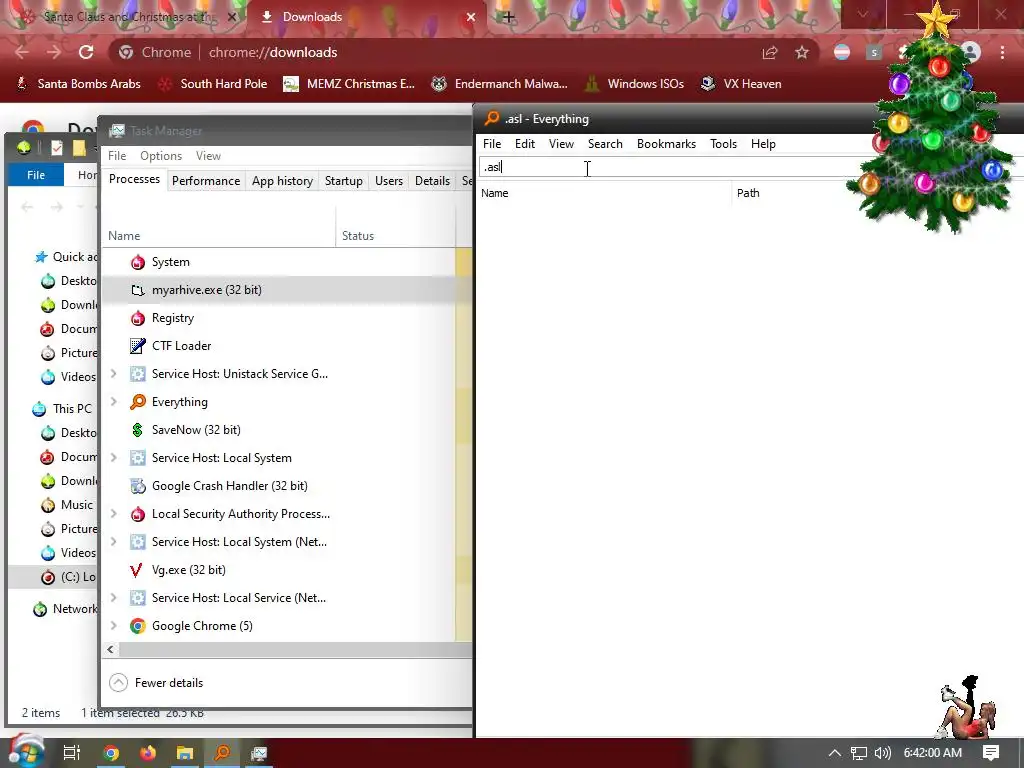Screen dimensions: 1024x768
Task: Select the CTF Loader icon
Action: point(137,346)
